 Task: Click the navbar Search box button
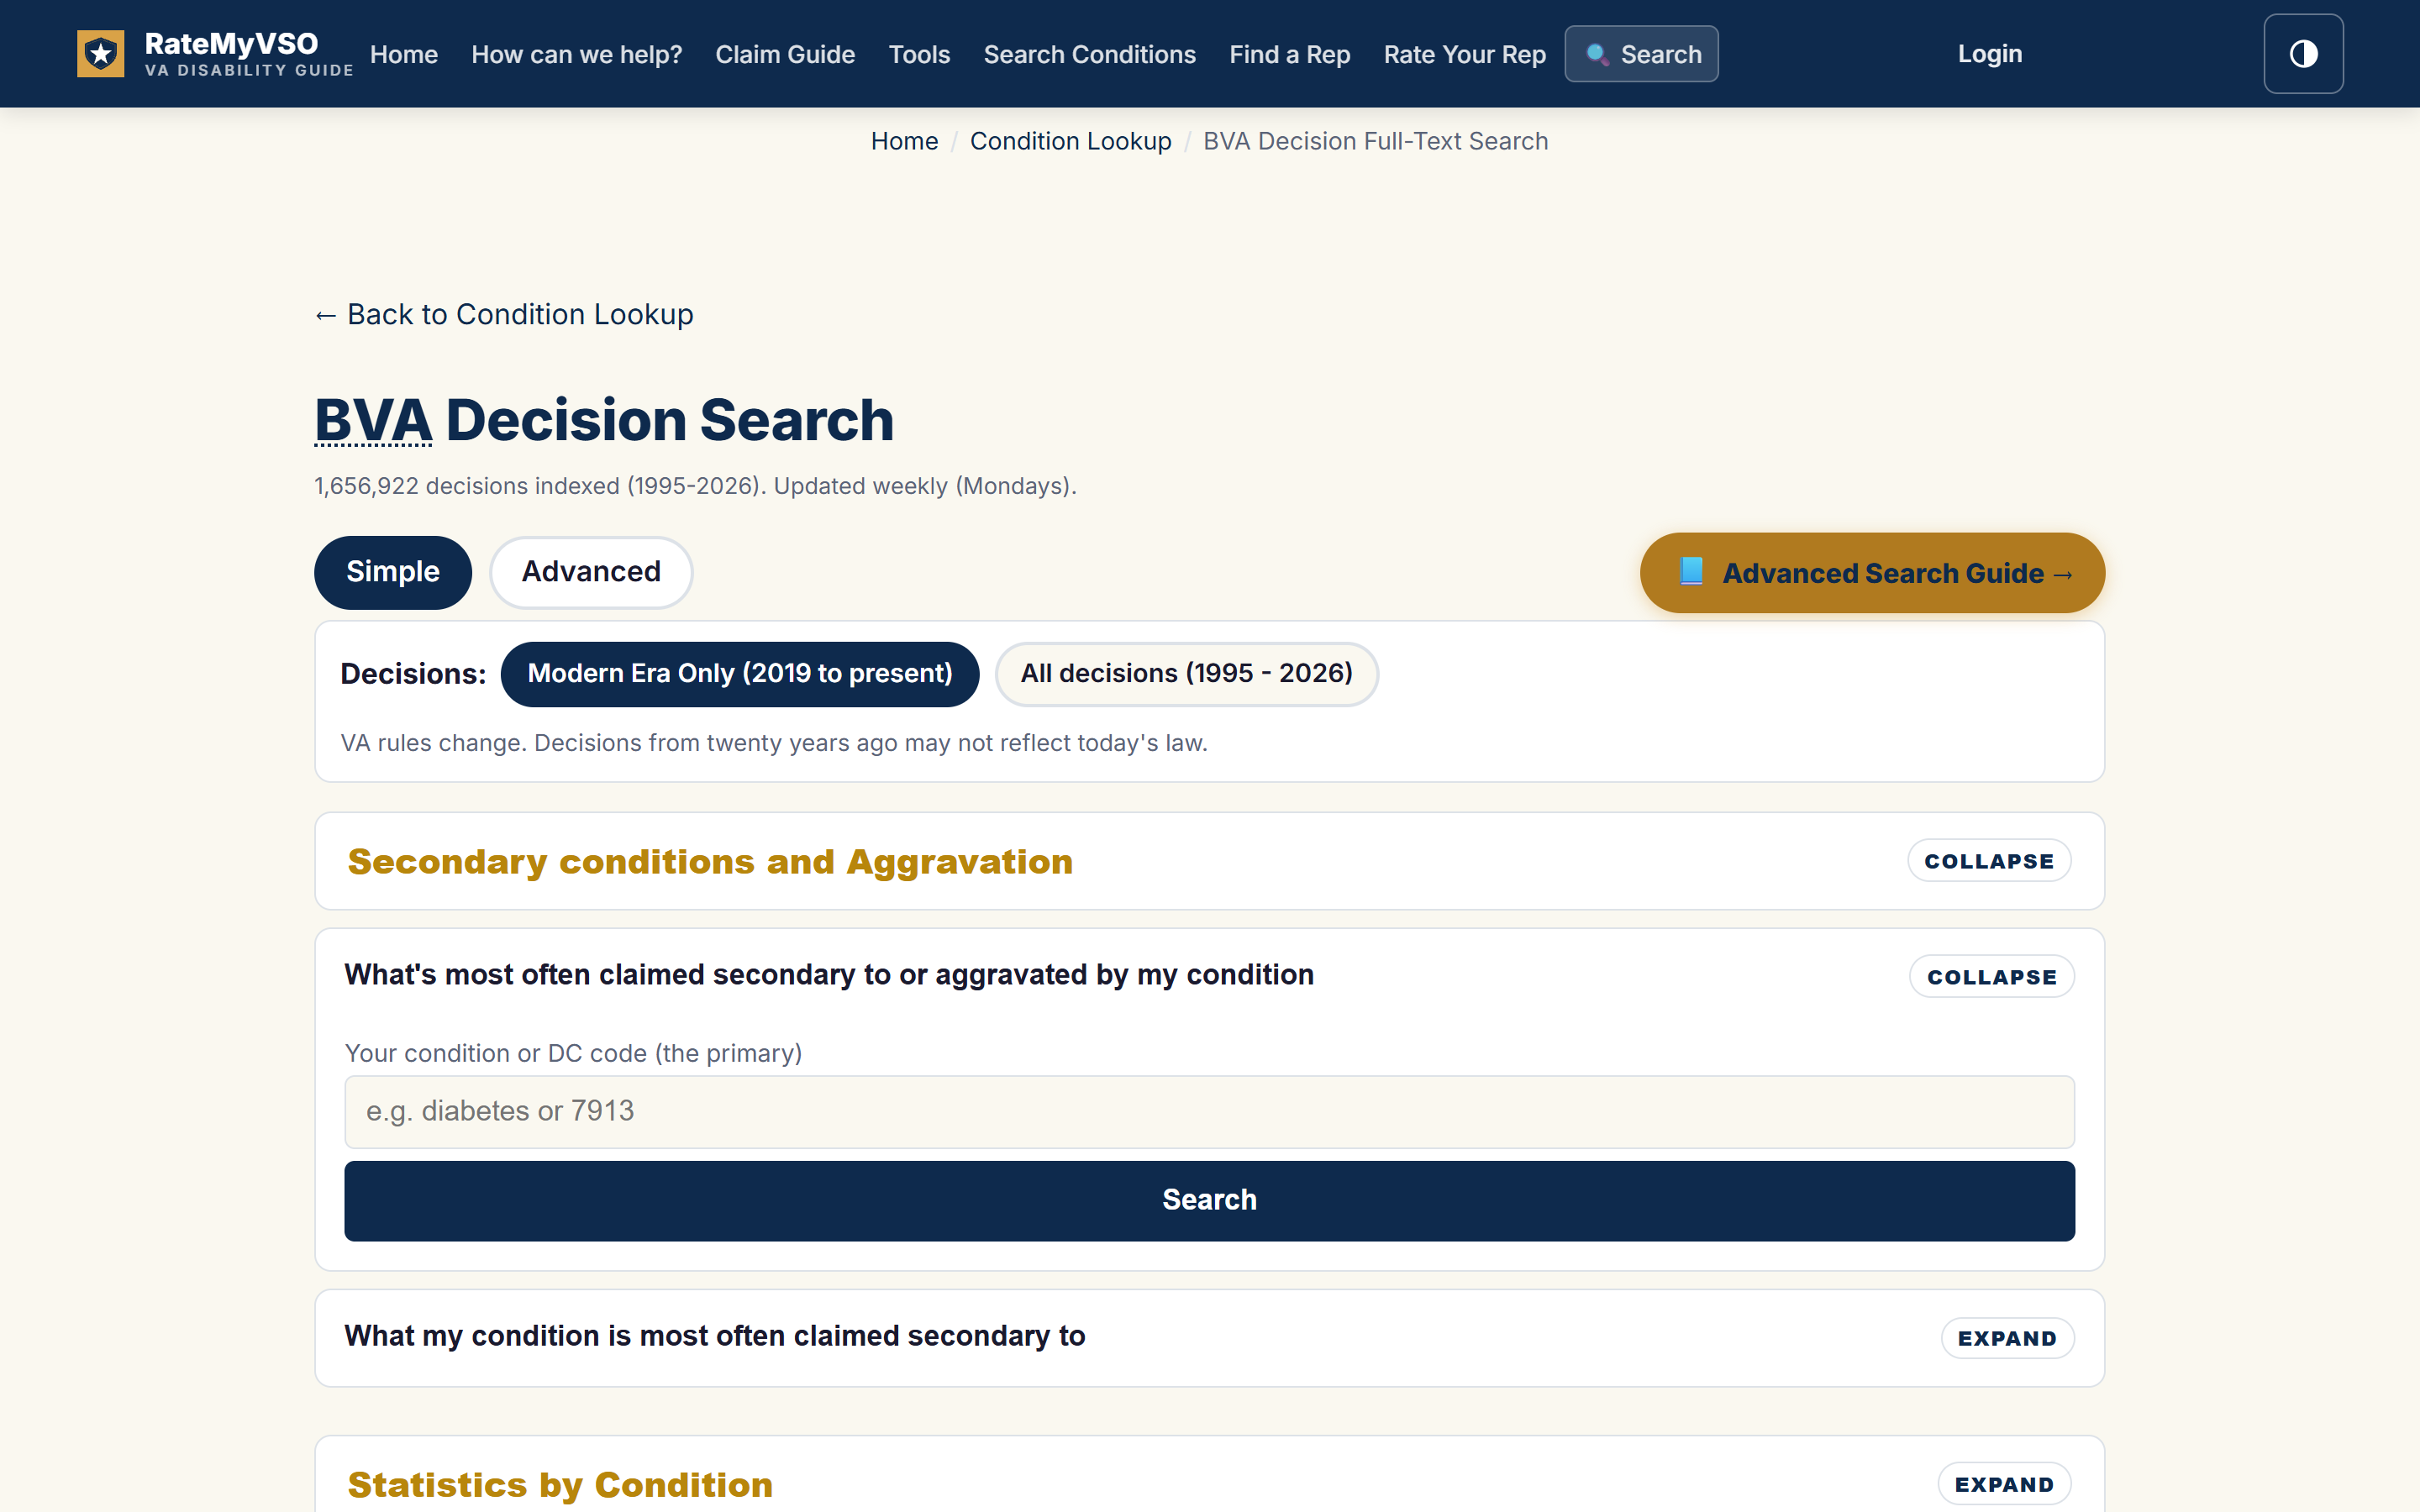[x=1641, y=54]
